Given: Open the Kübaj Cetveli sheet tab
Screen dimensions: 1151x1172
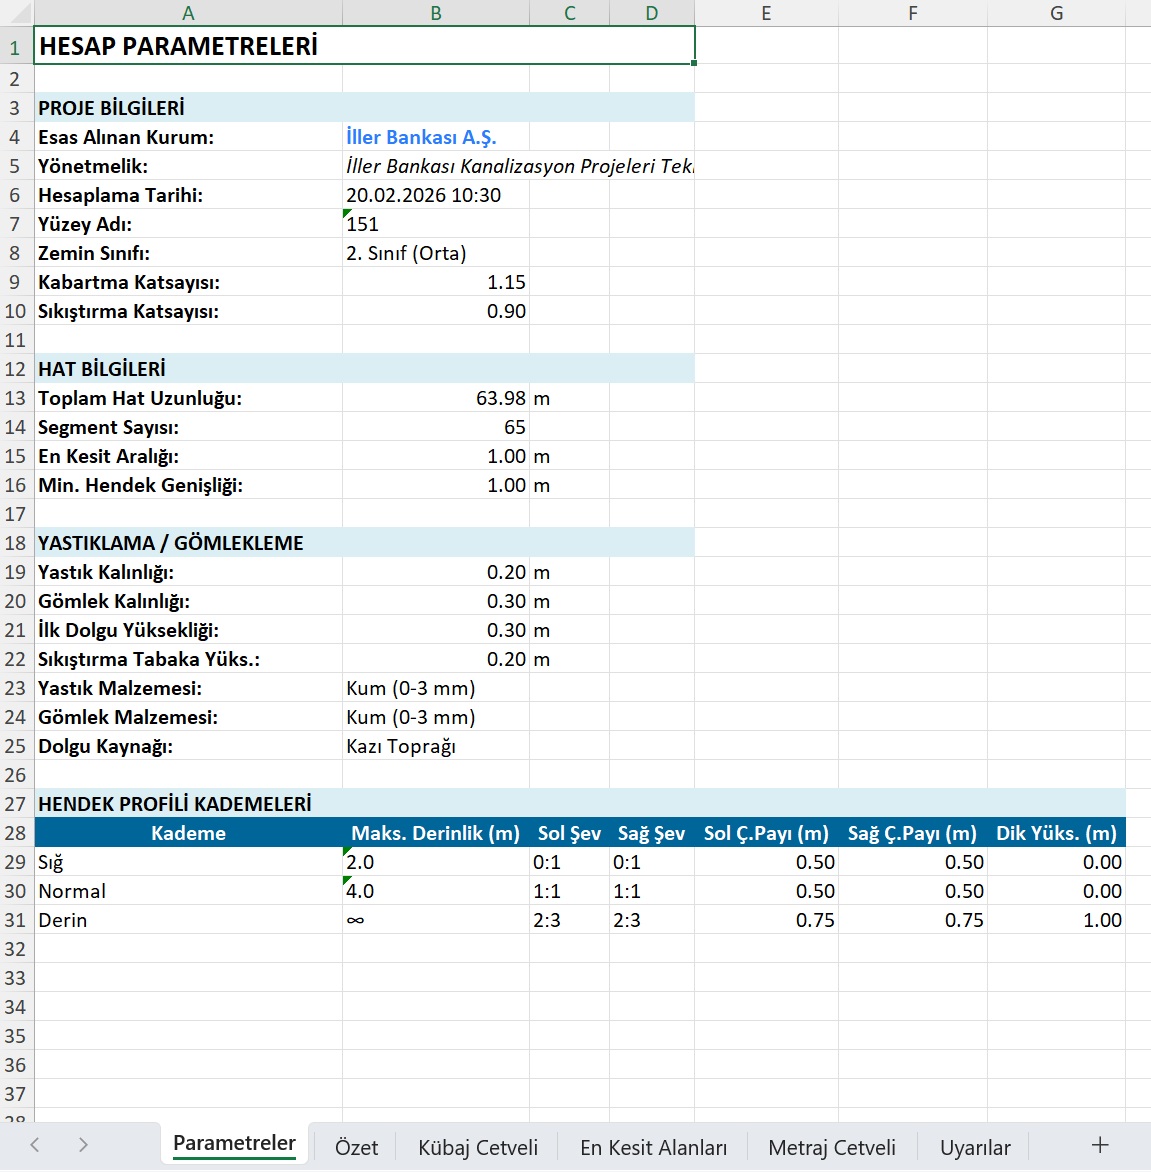Looking at the screenshot, I should (478, 1147).
